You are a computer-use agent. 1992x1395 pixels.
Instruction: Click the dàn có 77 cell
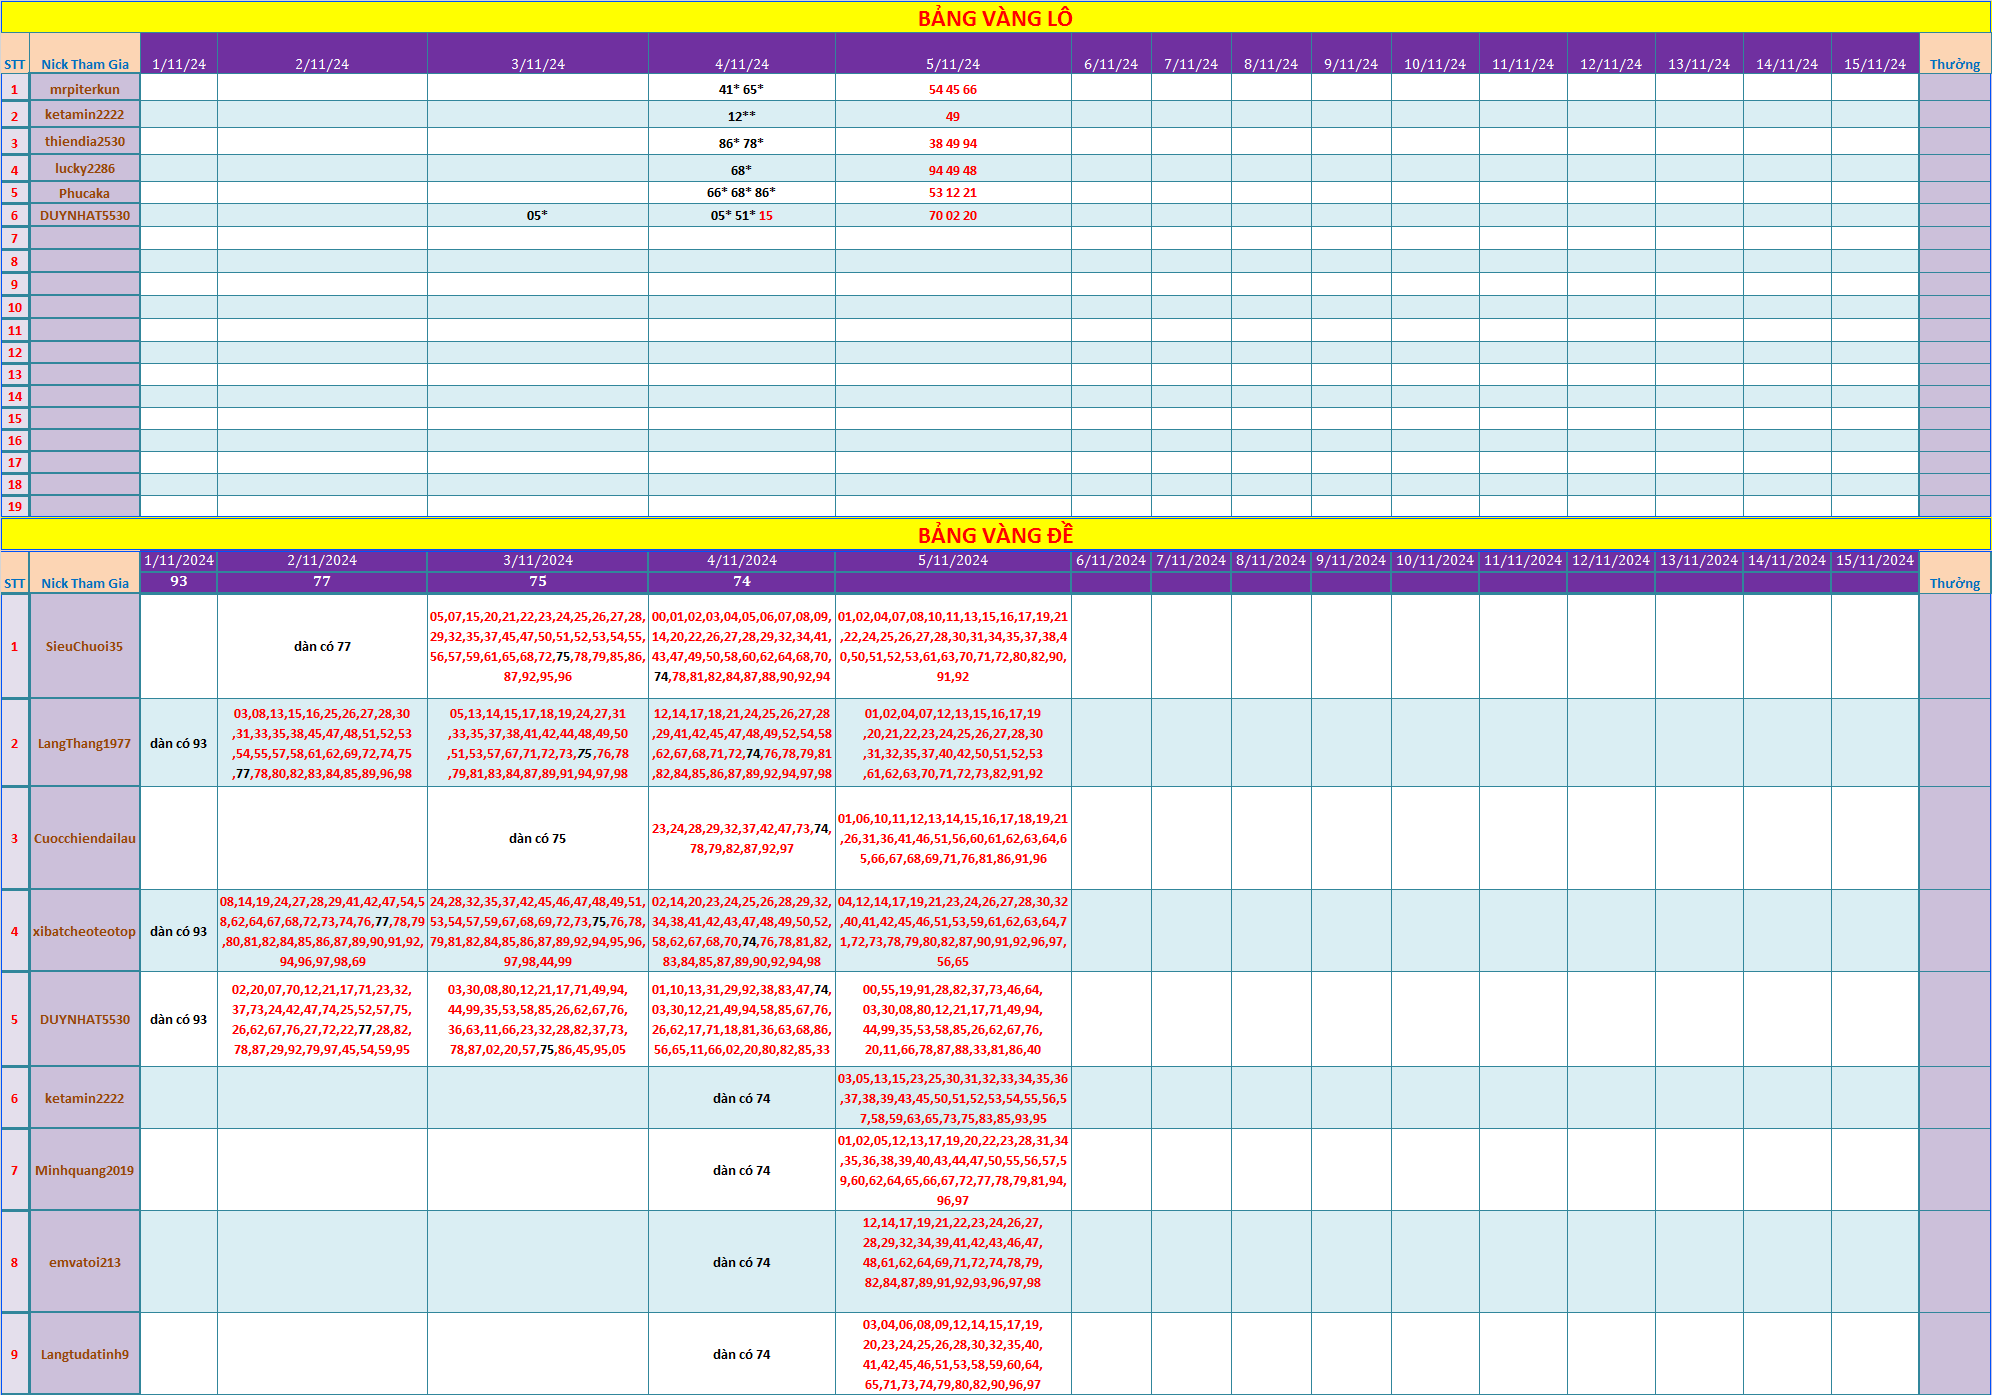tap(322, 647)
